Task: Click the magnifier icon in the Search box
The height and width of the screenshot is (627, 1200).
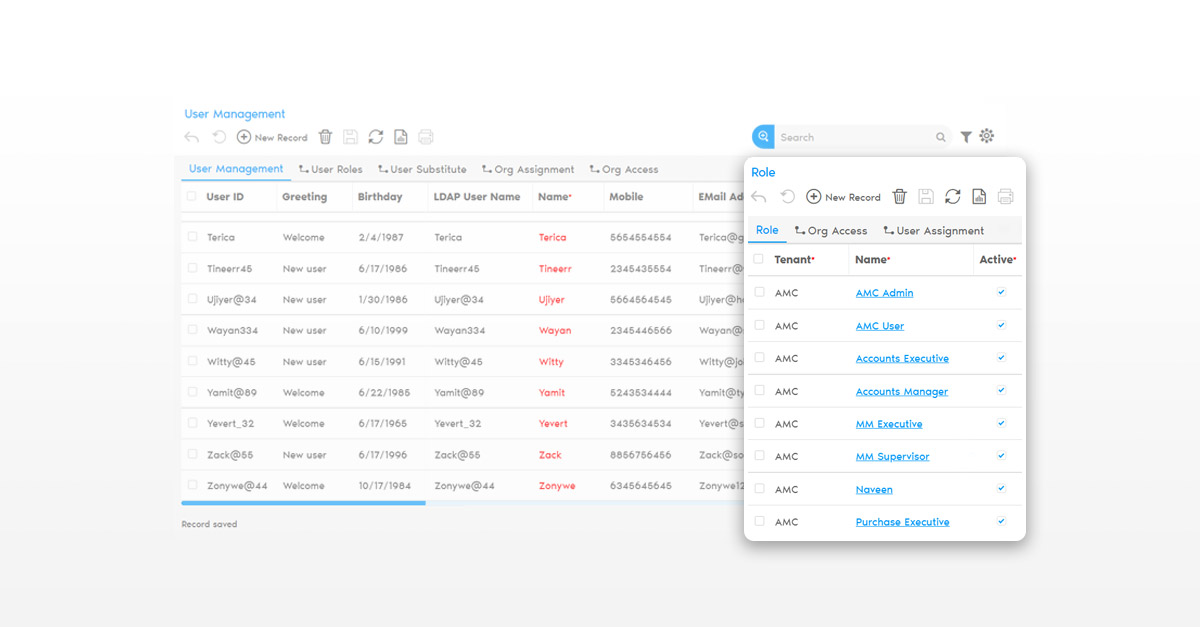Action: pos(941,137)
